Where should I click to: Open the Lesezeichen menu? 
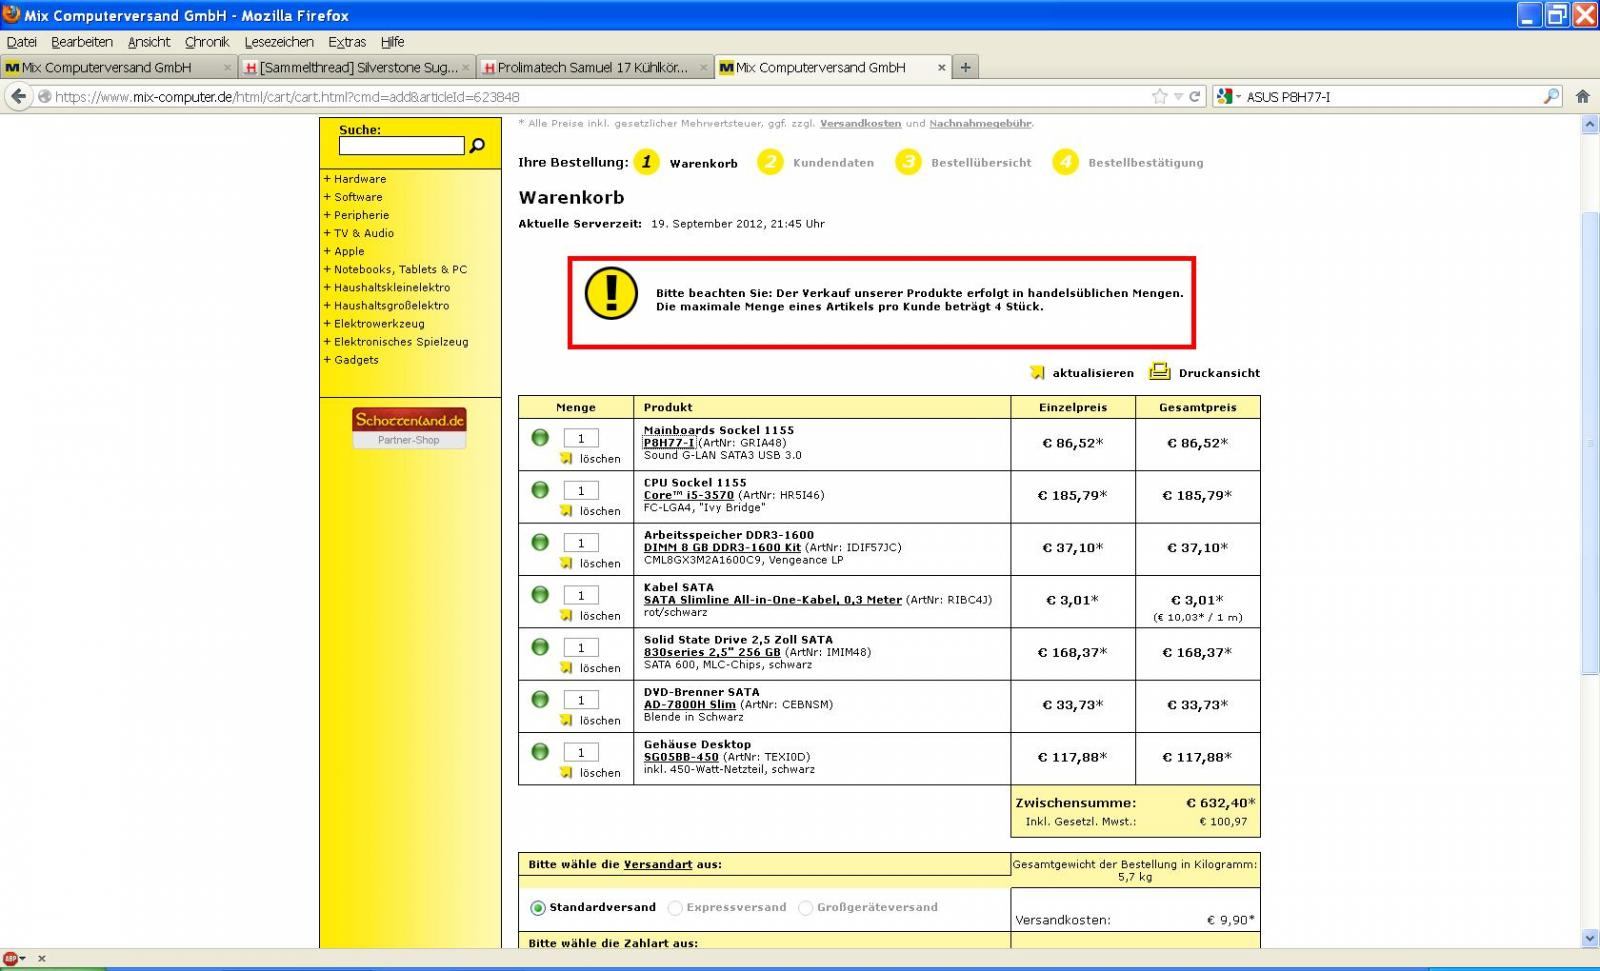coord(279,42)
